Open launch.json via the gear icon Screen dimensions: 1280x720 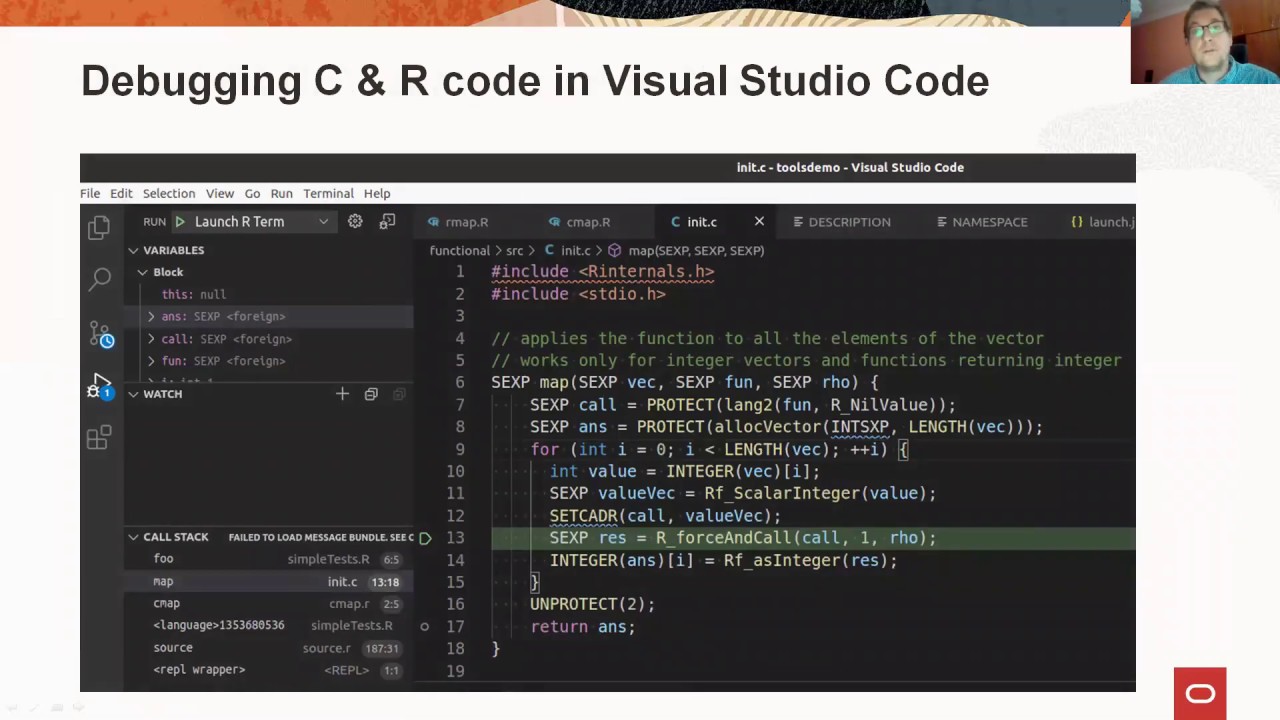coord(355,222)
